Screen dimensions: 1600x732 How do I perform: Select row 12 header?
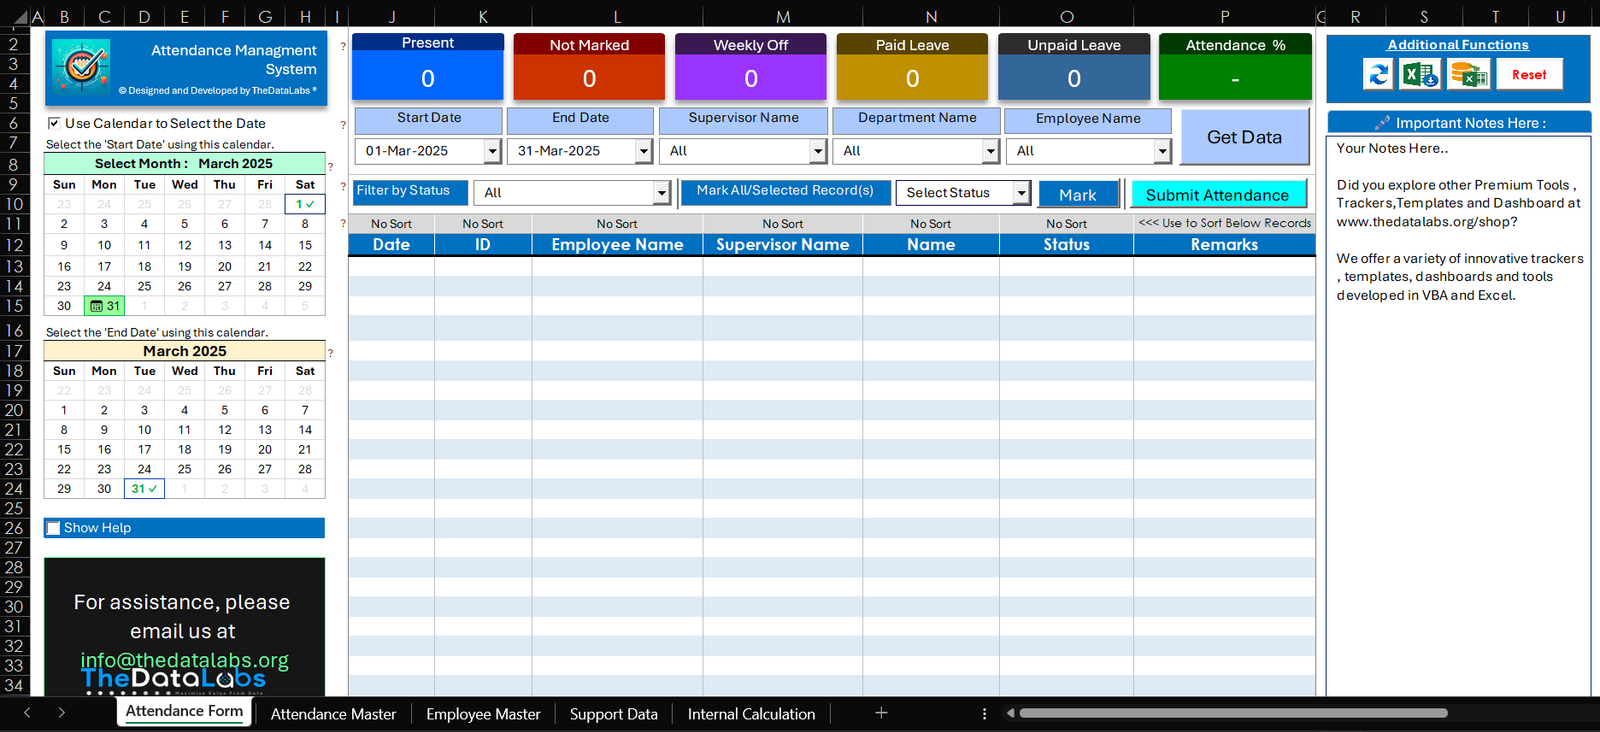(x=14, y=245)
